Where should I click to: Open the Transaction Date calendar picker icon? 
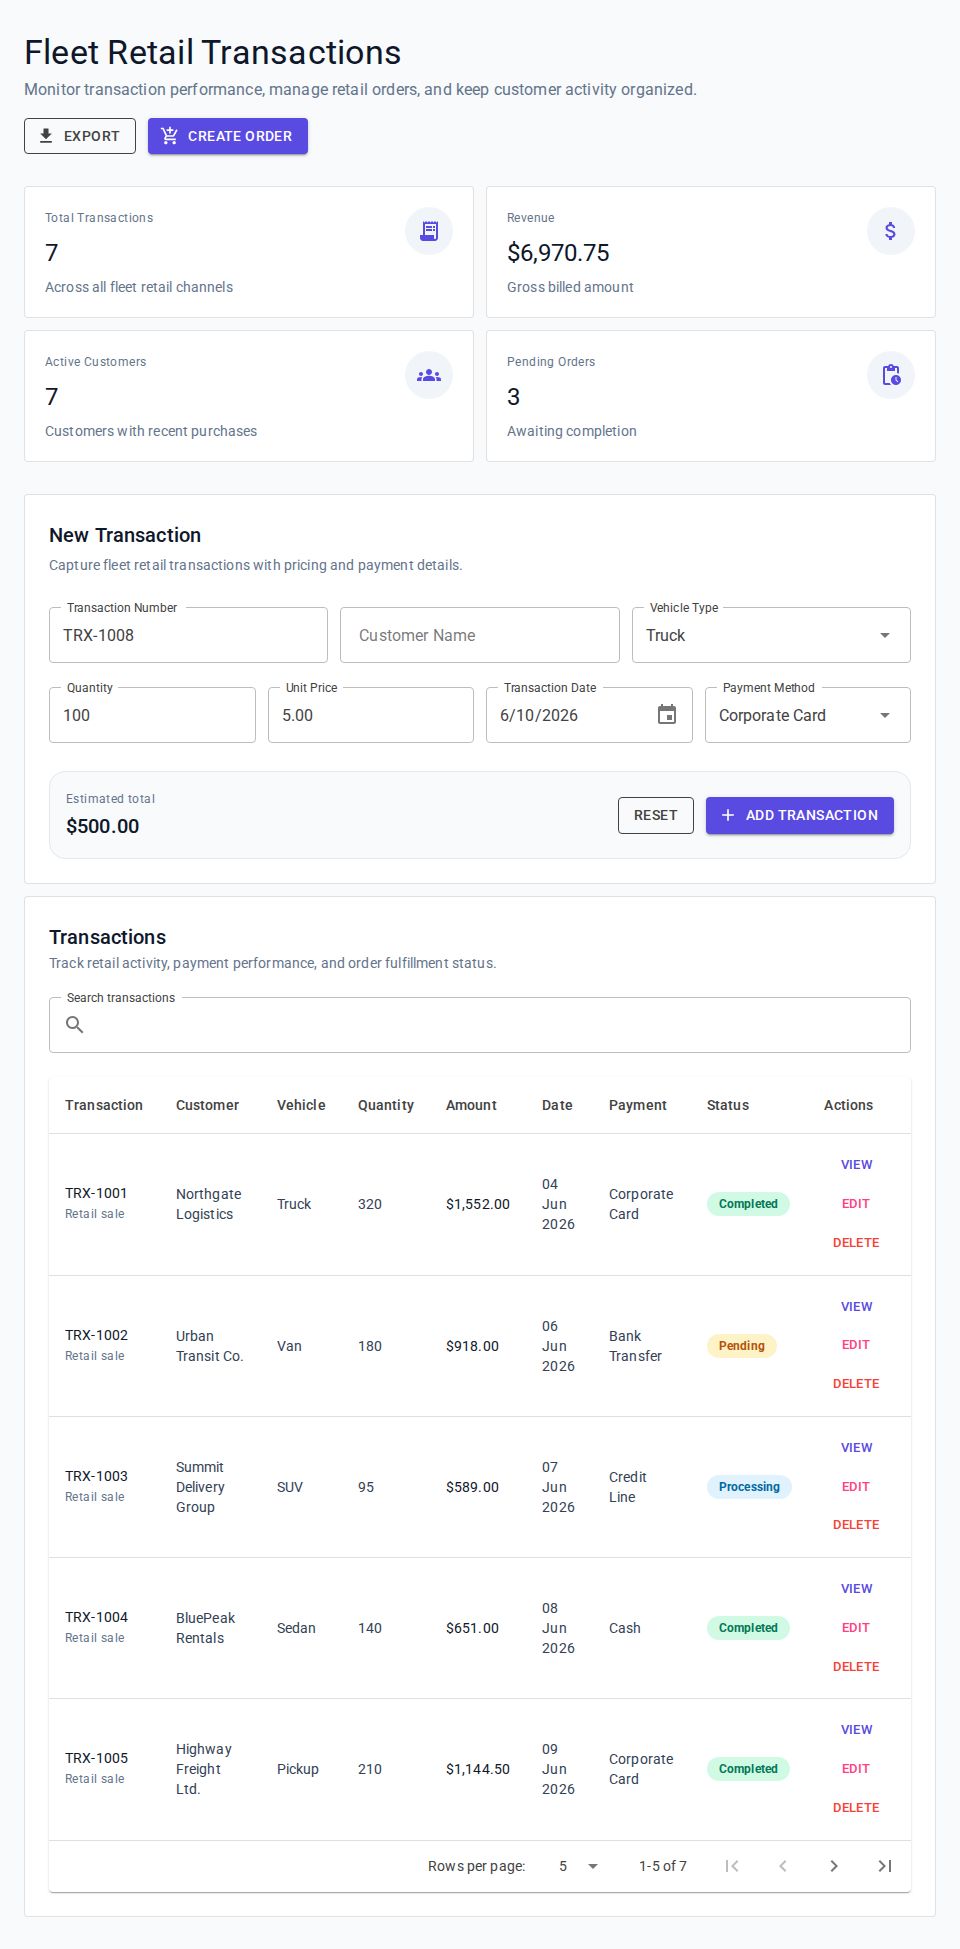667,715
